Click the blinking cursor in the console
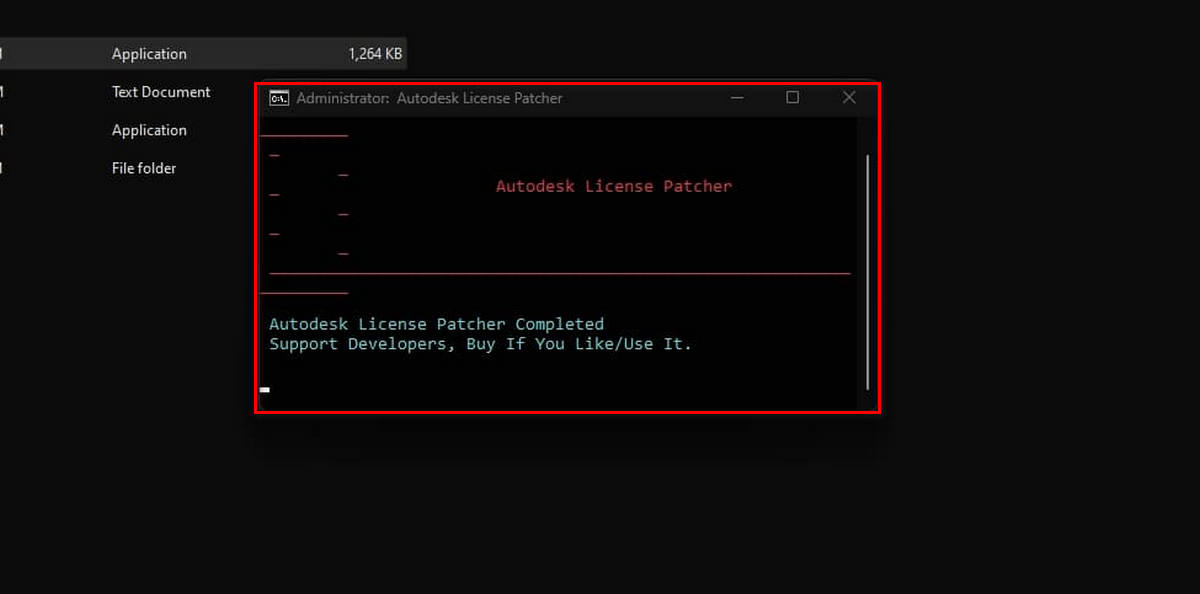1200x594 pixels. click(x=265, y=389)
